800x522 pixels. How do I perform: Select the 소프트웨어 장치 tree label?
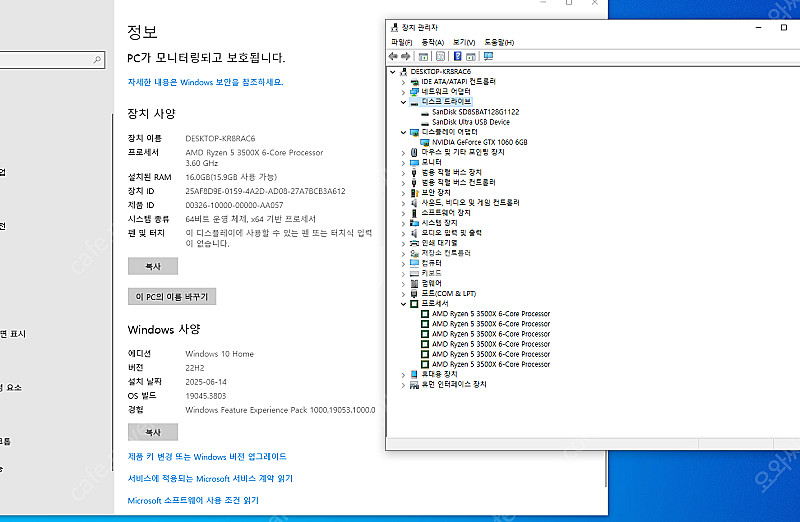pyautogui.click(x=445, y=213)
